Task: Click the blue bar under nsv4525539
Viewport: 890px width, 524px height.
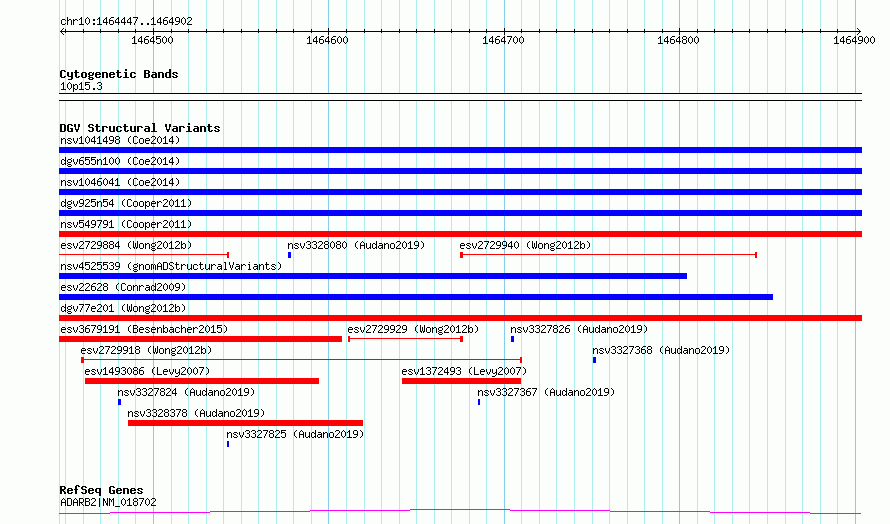Action: (373, 276)
